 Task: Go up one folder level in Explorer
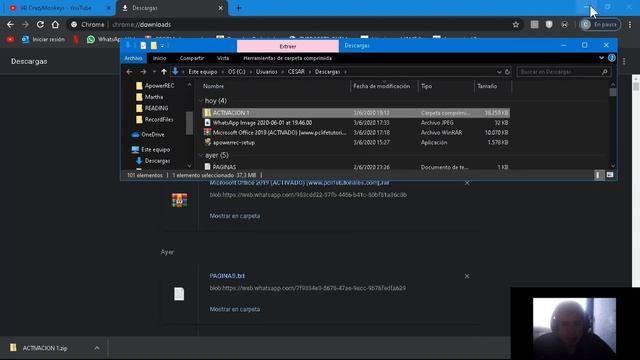click(164, 72)
